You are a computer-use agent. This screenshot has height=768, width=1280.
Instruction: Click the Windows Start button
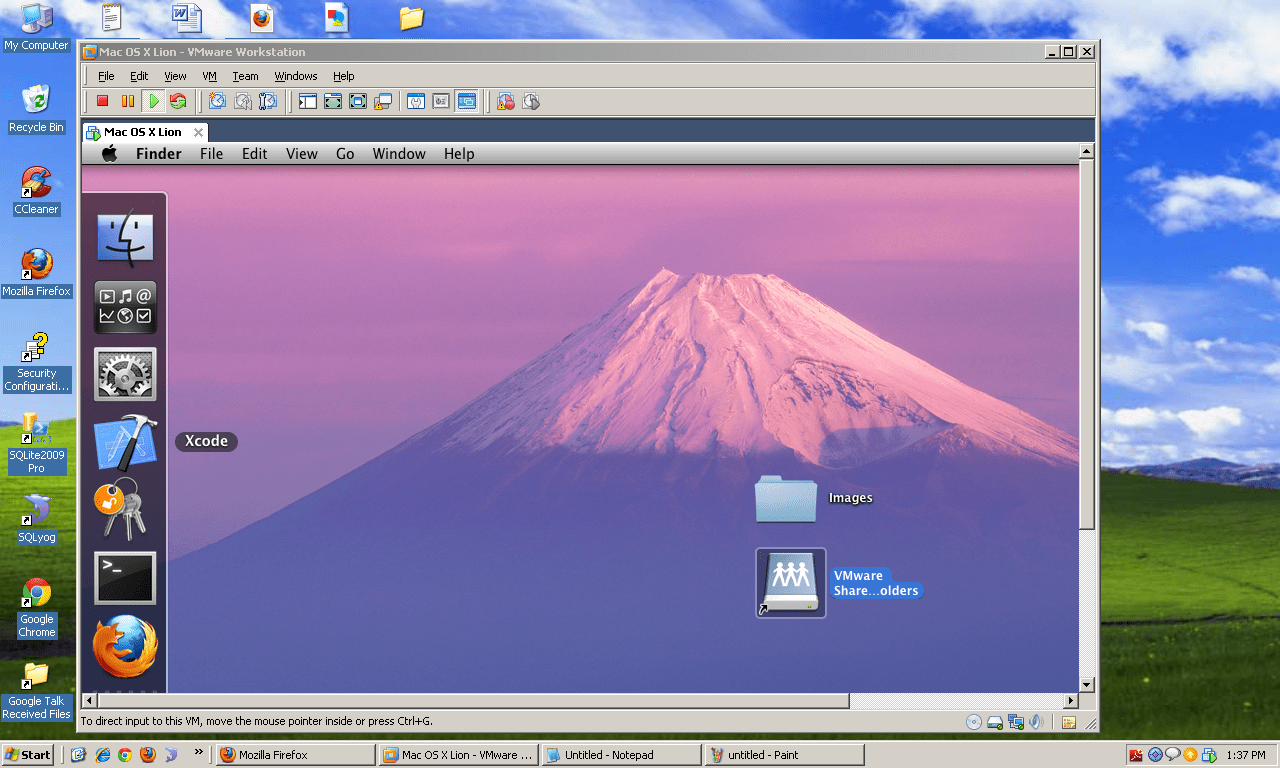click(28, 755)
